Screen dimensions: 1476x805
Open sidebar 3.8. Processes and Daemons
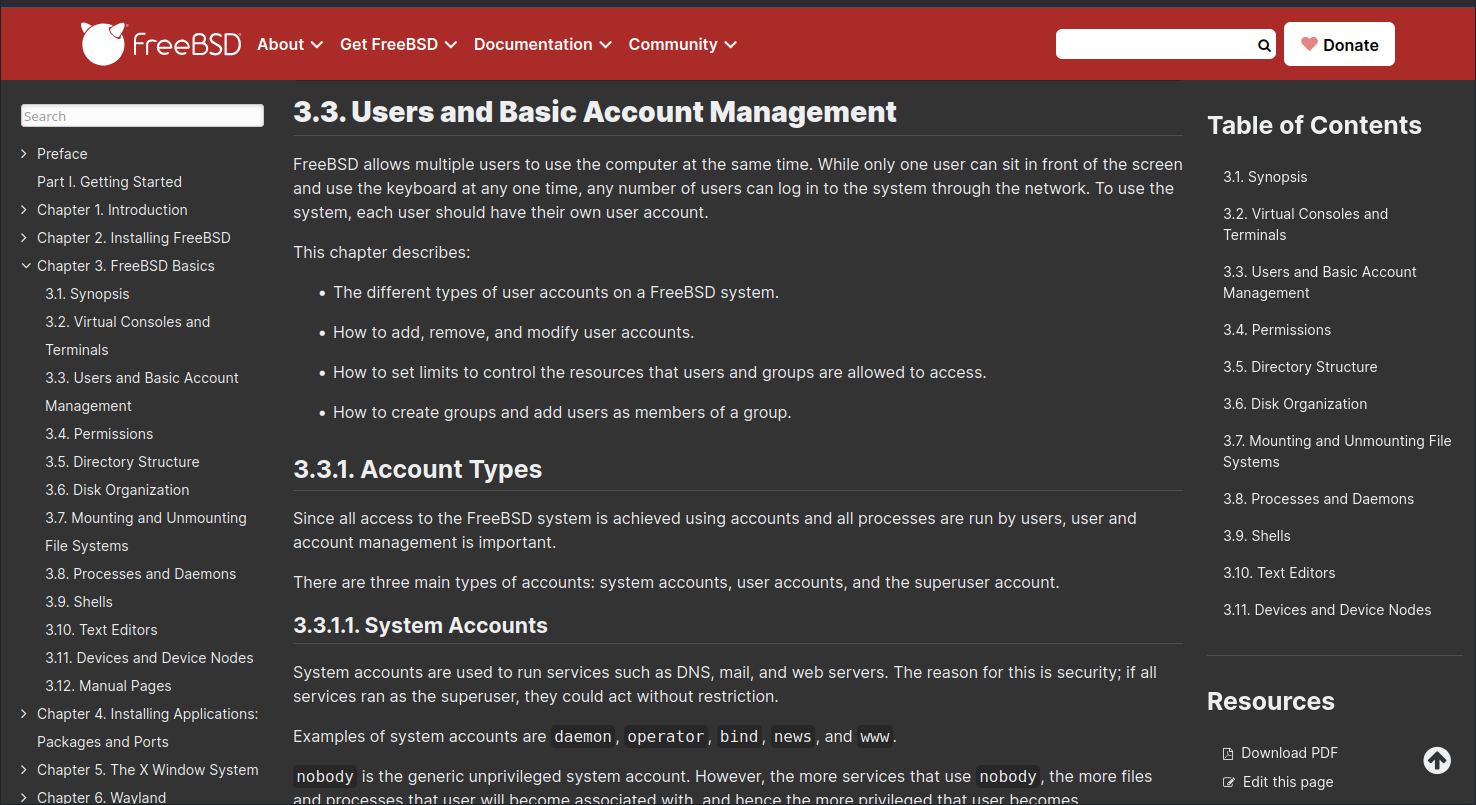(x=140, y=574)
